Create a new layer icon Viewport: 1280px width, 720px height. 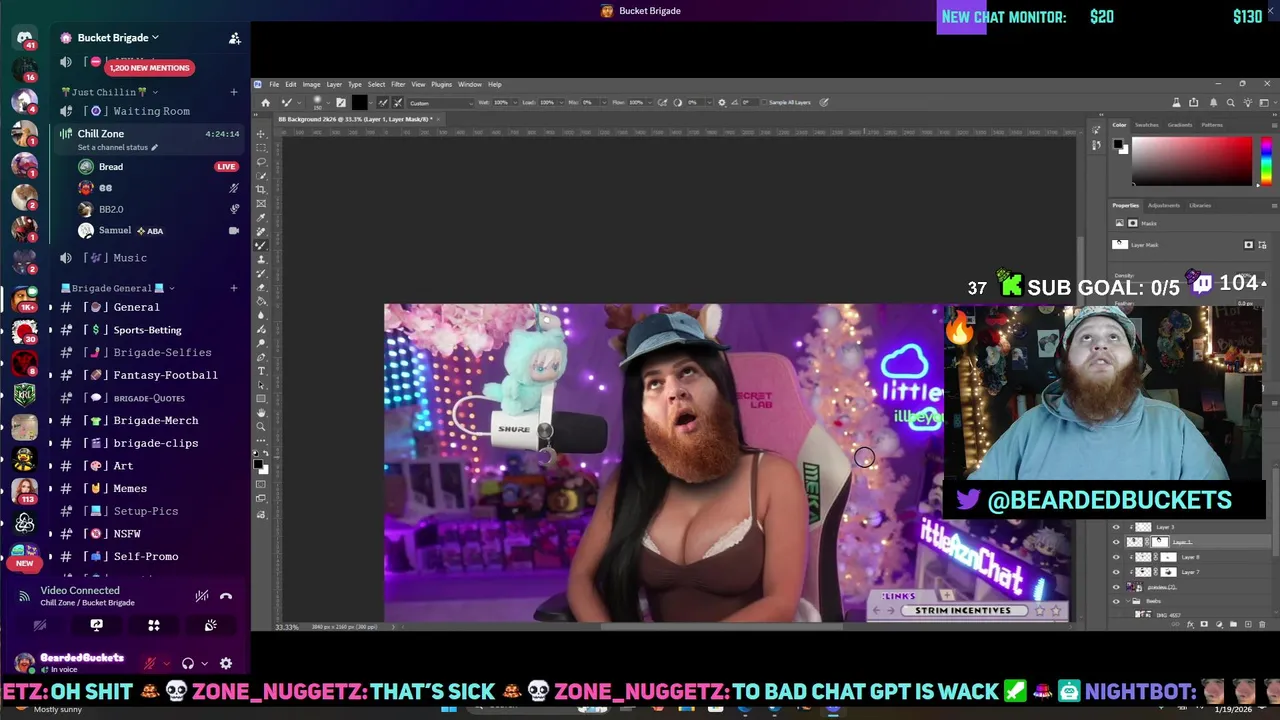pos(1248,624)
